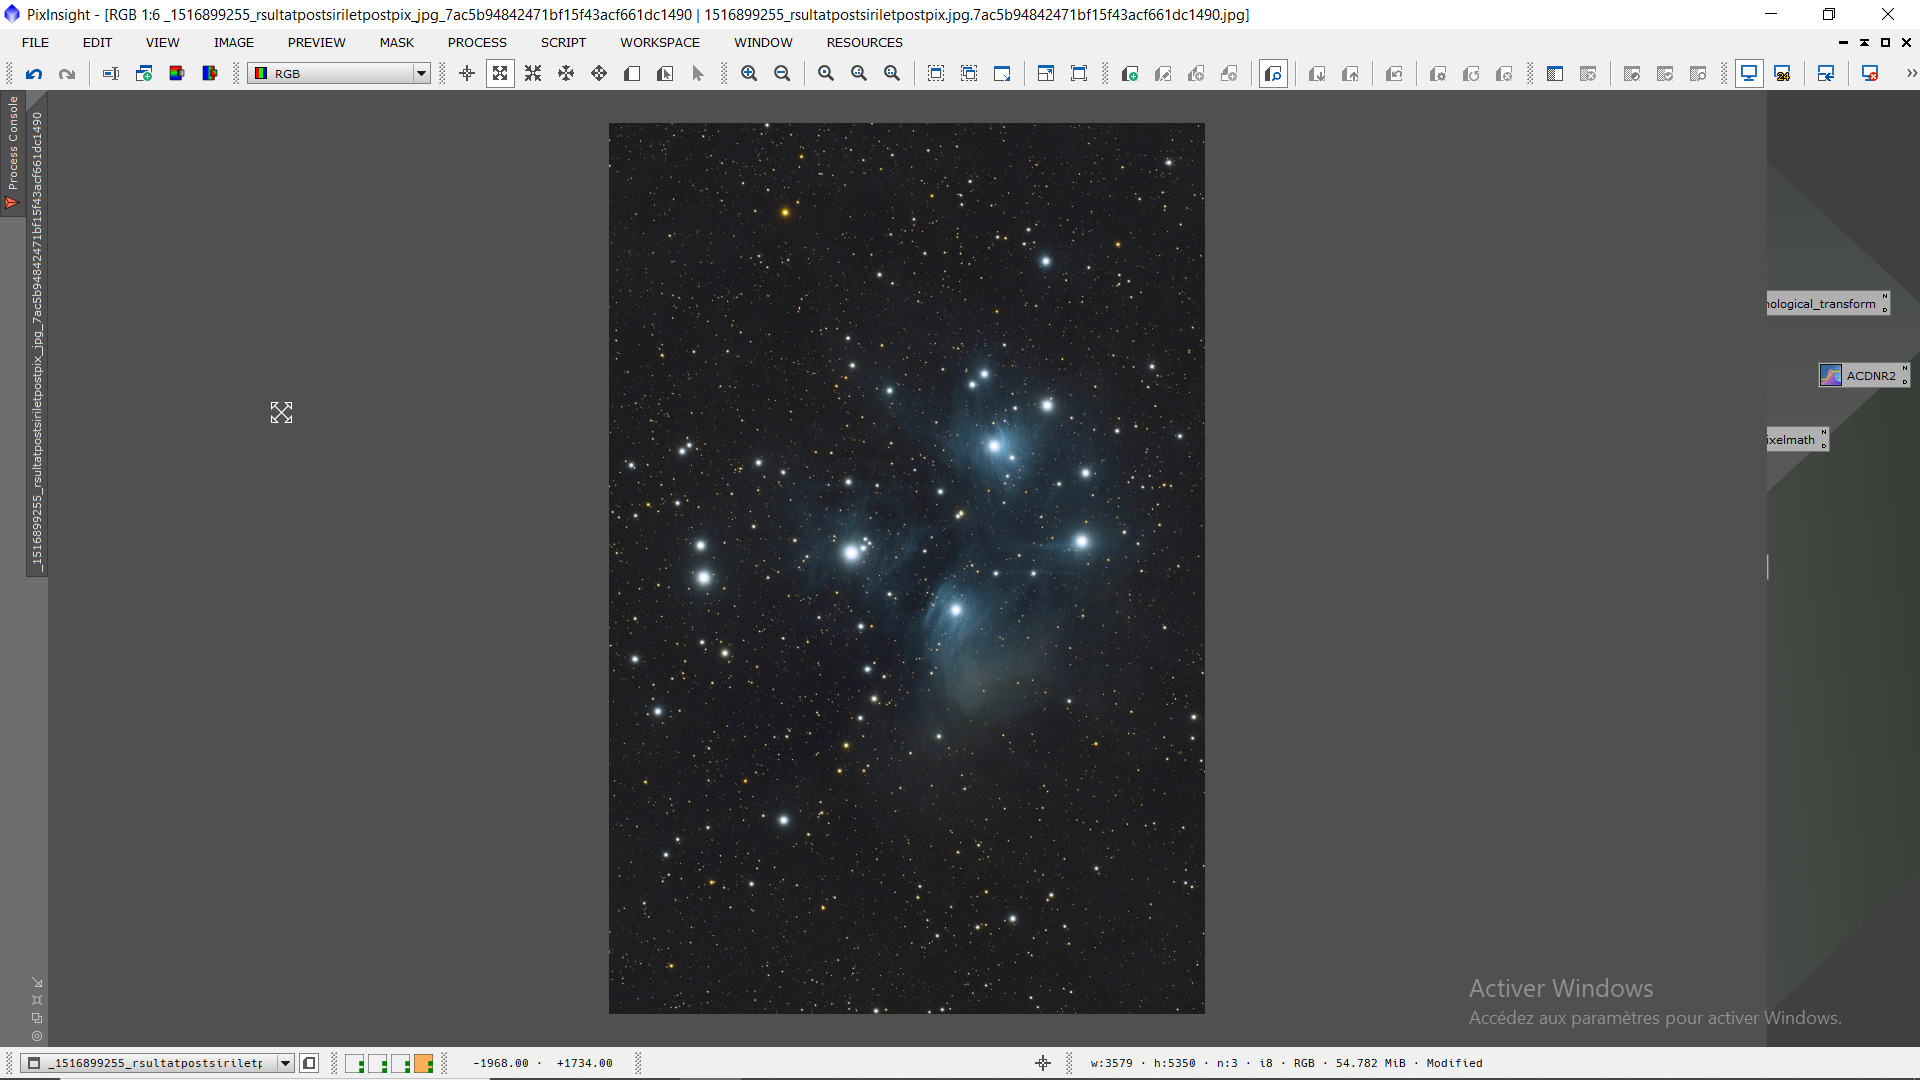This screenshot has width=1920, height=1080.
Task: Click the Zoom Out magnifier icon
Action: pos(782,74)
